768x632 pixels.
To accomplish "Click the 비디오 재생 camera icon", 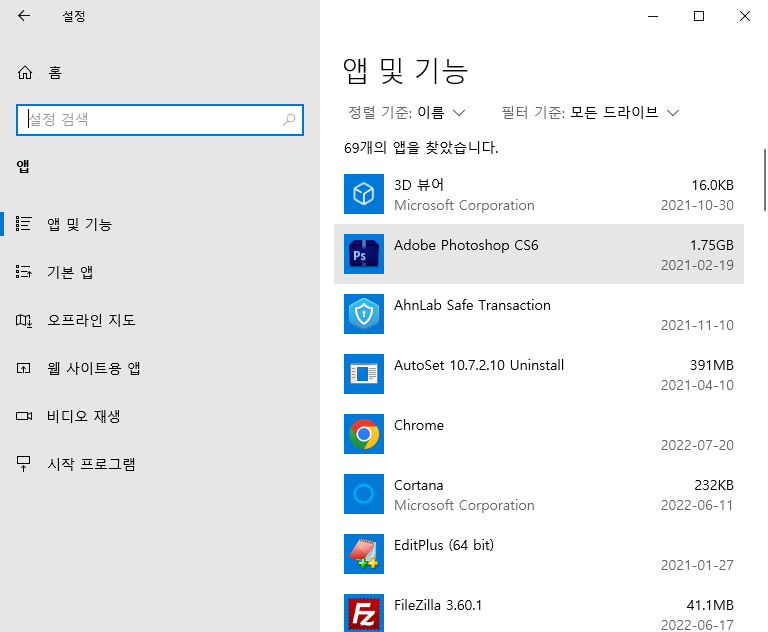I will pyautogui.click(x=24, y=416).
